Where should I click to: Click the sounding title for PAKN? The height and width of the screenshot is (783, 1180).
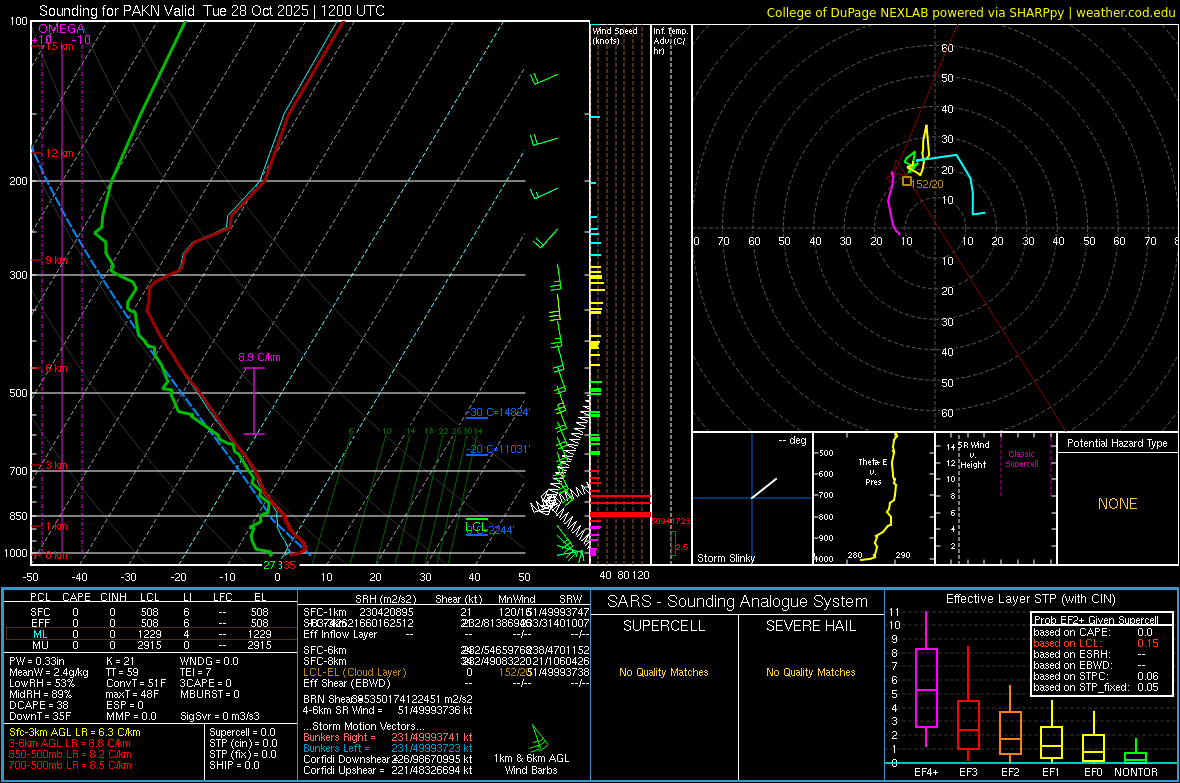[211, 11]
